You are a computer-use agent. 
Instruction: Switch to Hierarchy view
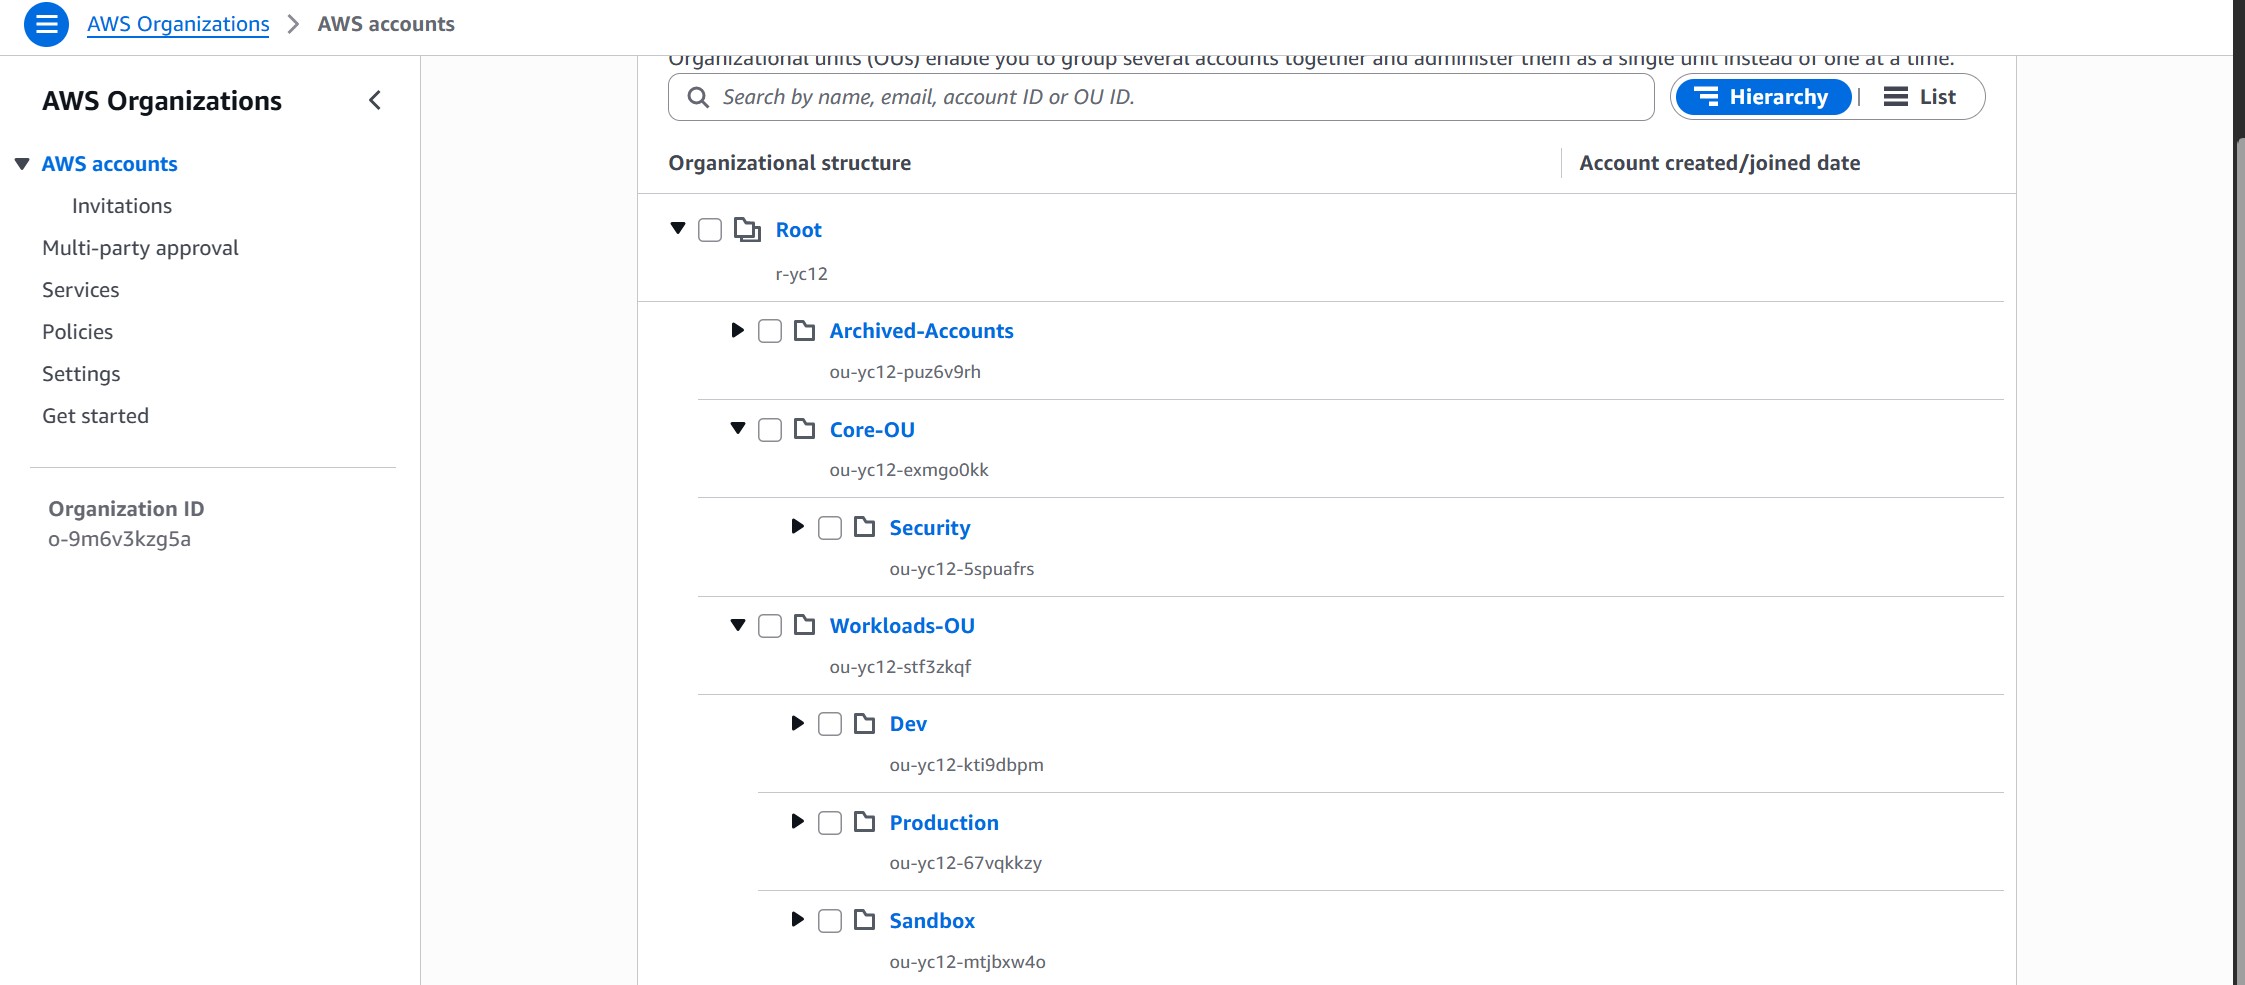click(1763, 97)
